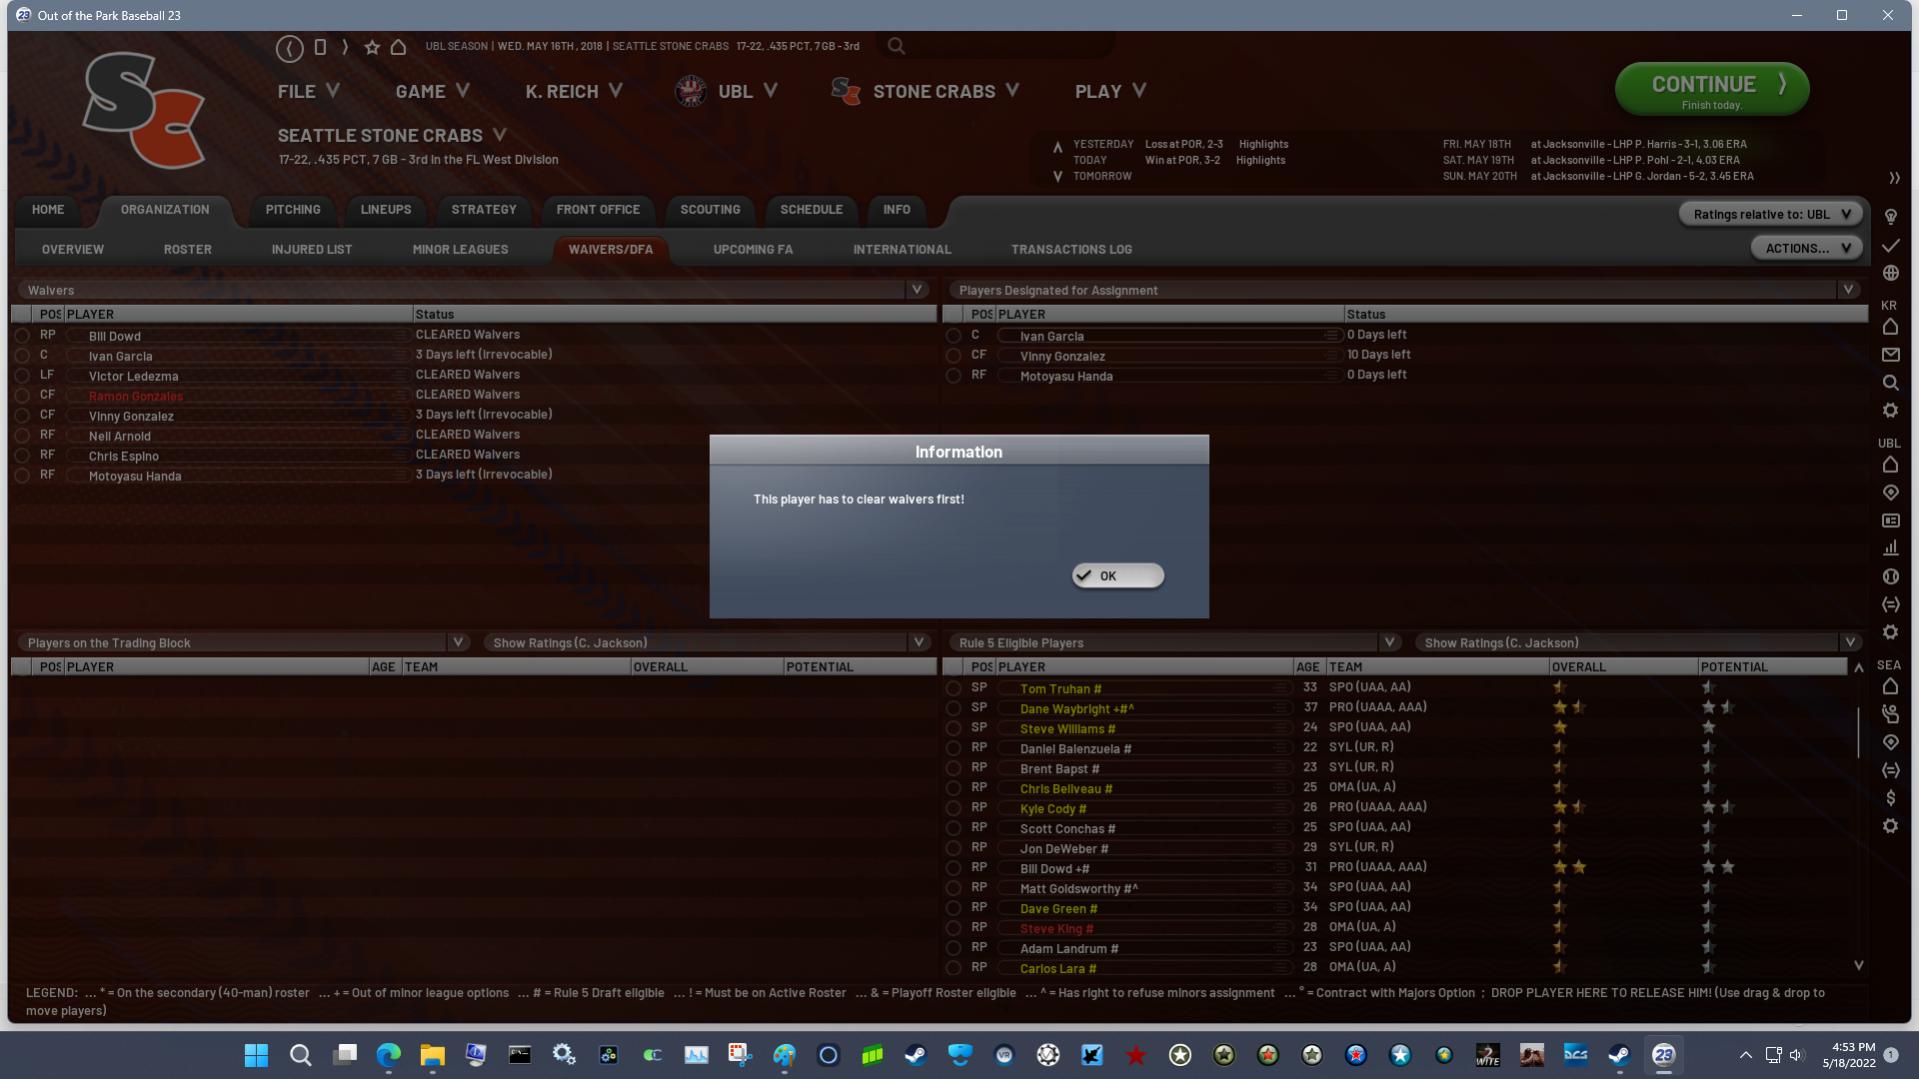This screenshot has width=1919, height=1079.
Task: Bookmark this screen with the star icon
Action: point(372,47)
